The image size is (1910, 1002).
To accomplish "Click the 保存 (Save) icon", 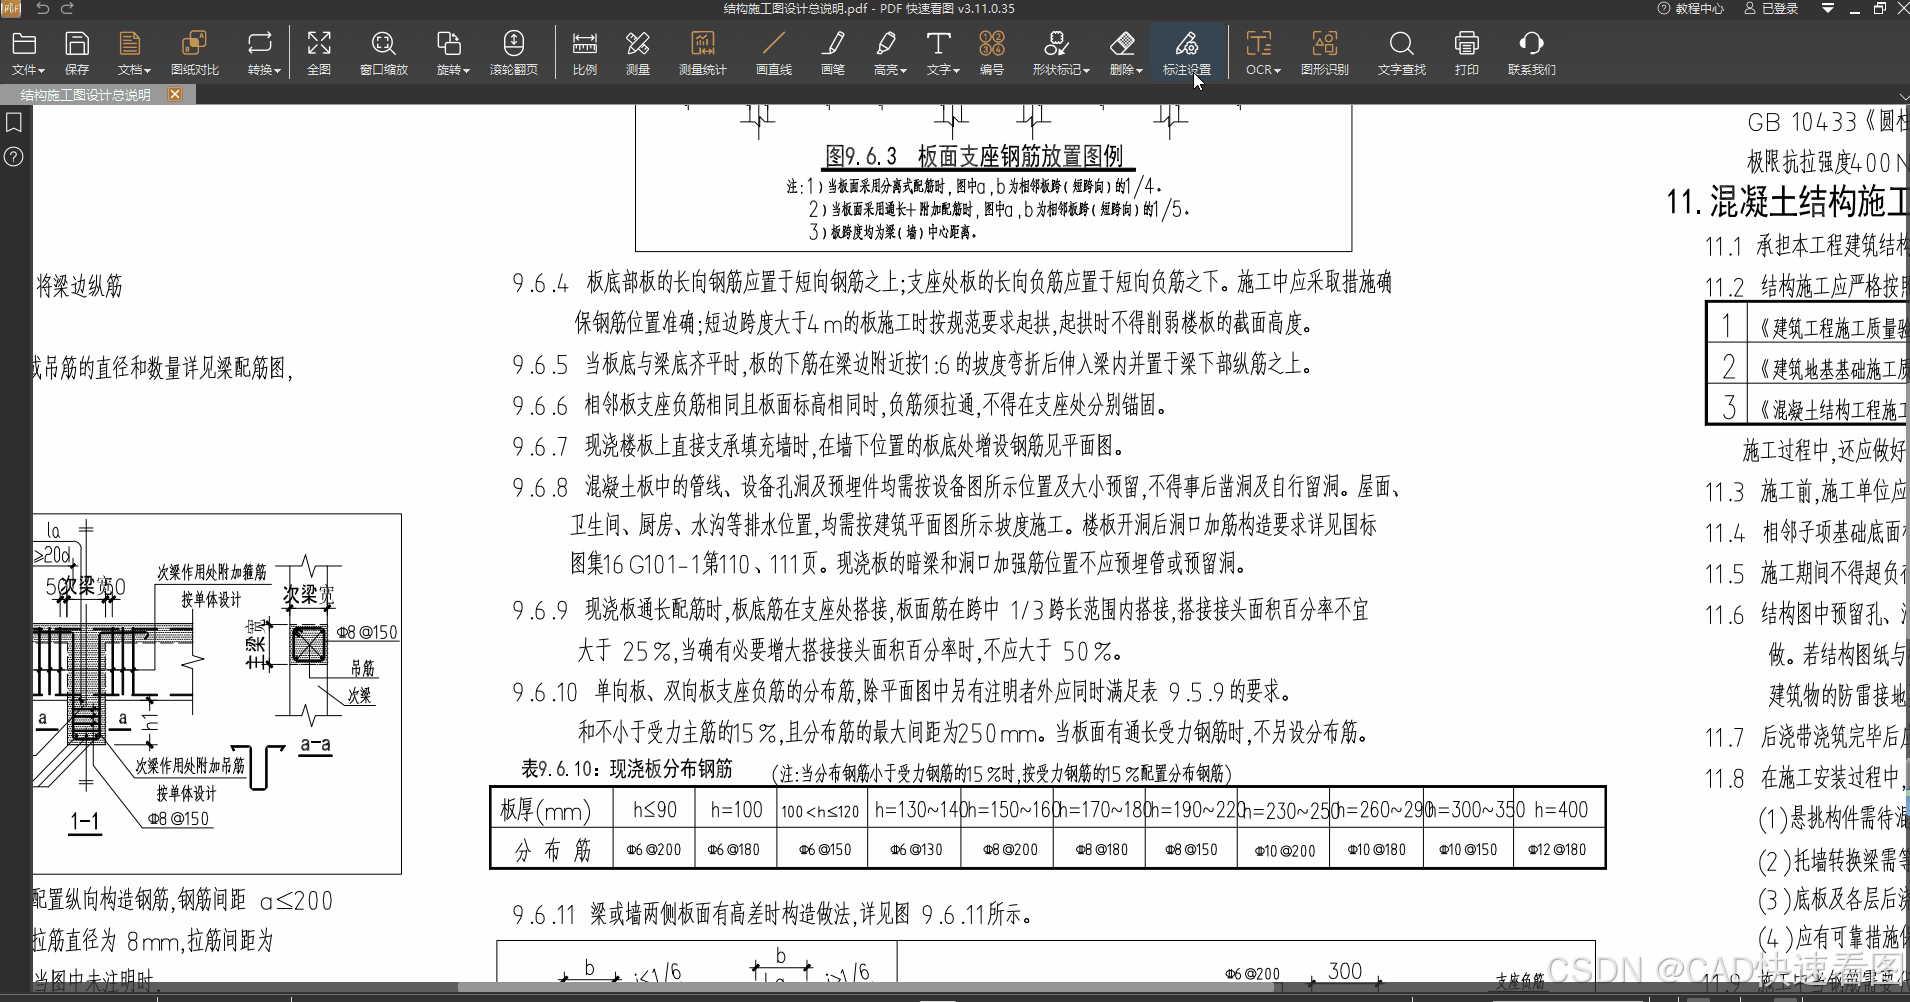I will click(x=77, y=53).
